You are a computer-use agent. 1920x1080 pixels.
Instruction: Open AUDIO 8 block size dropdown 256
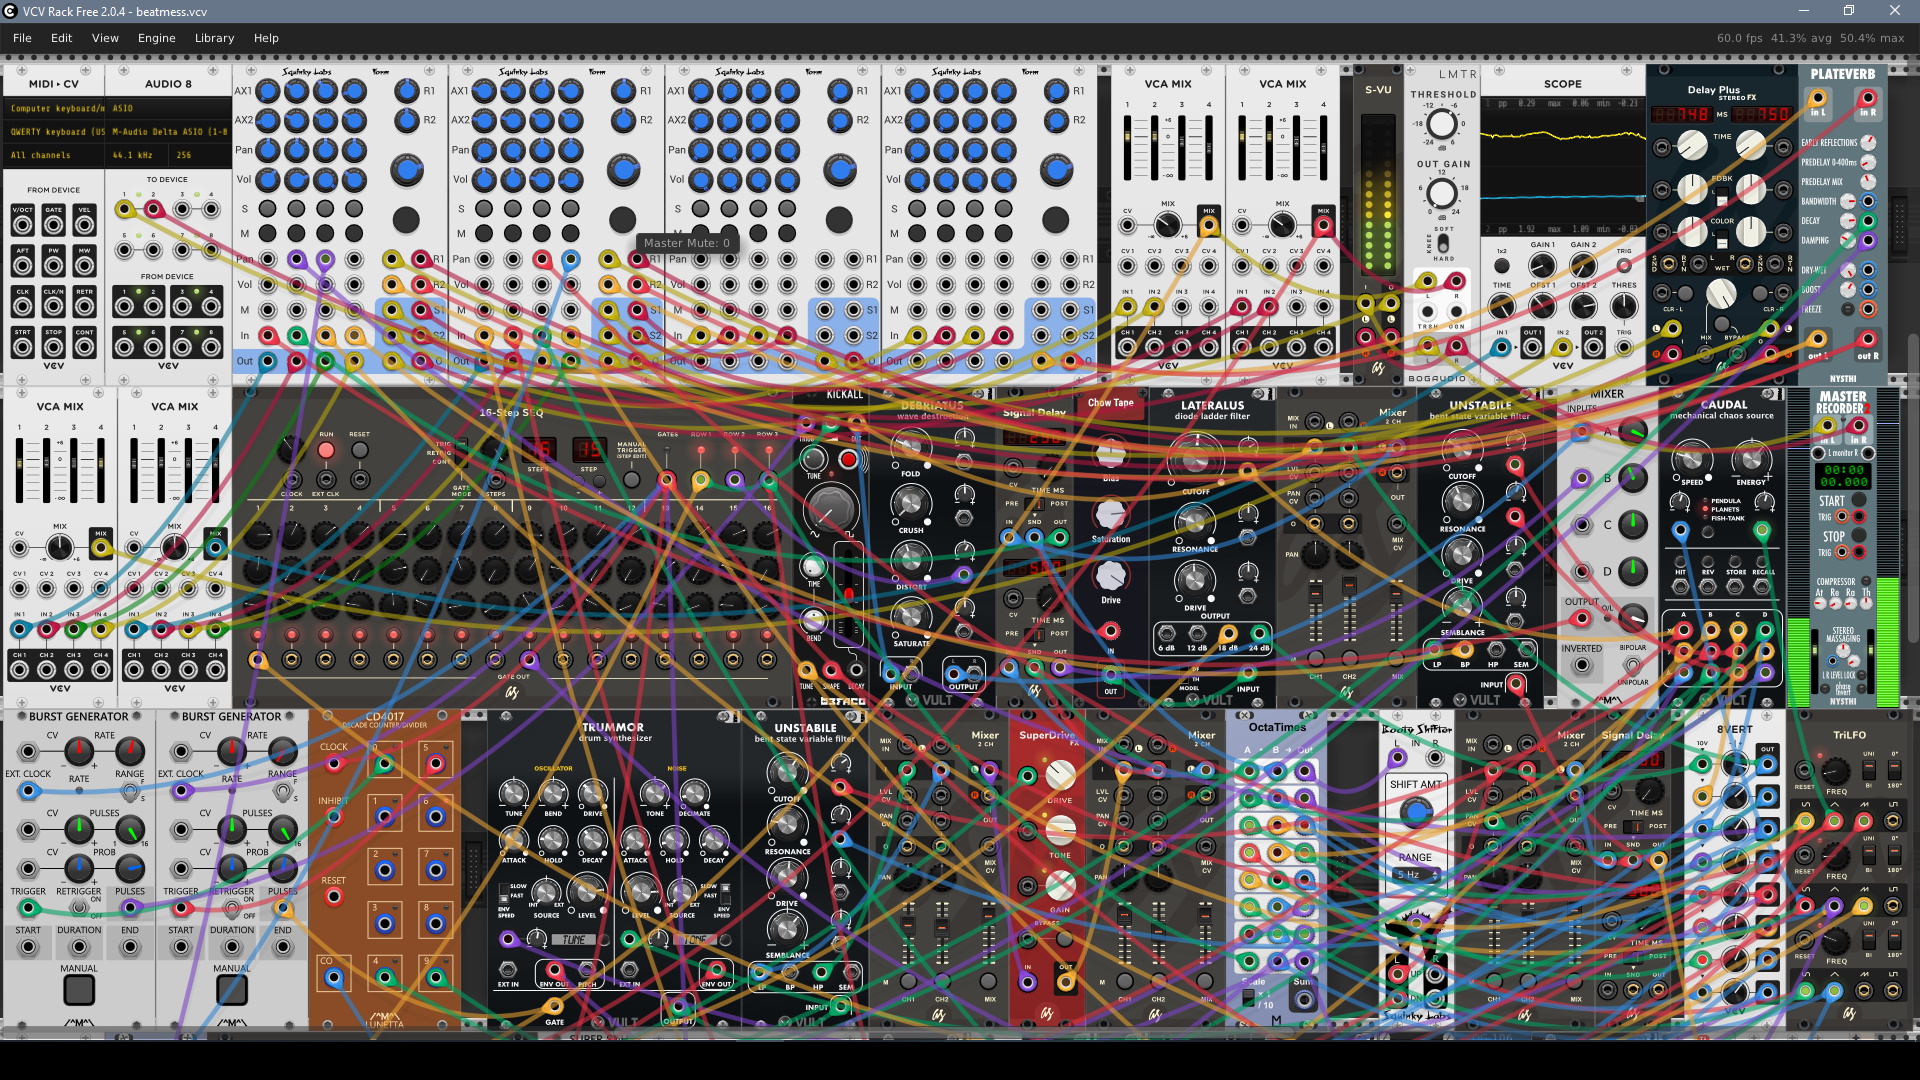201,155
